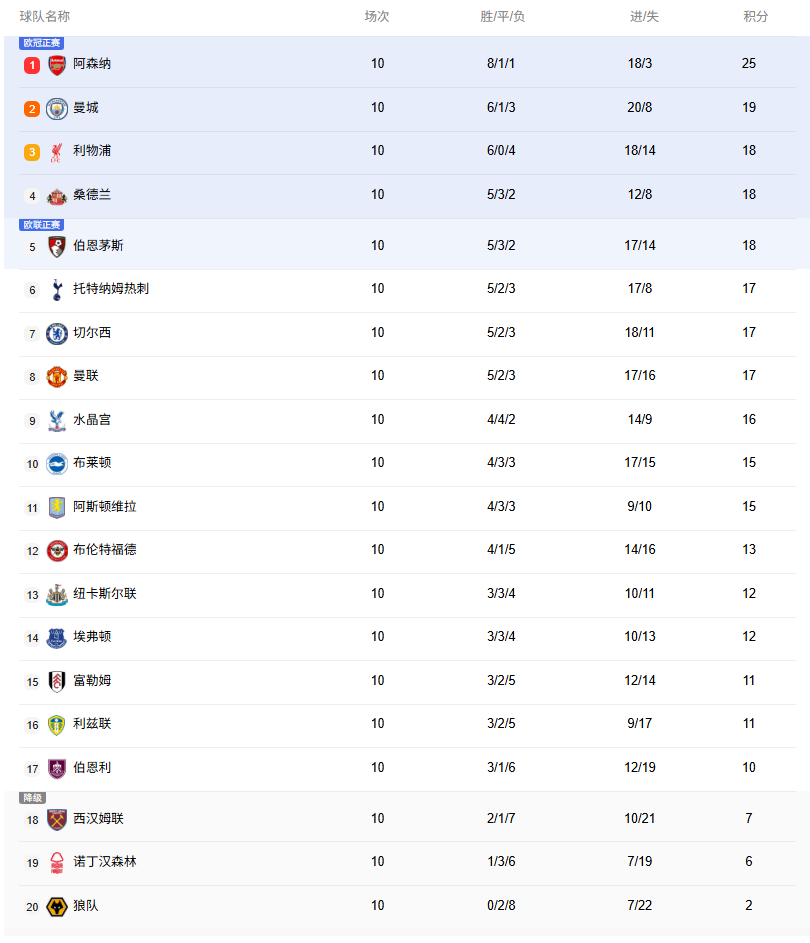This screenshot has width=810, height=943.
Task: Click the Arsenal club crest icon
Action: (57, 65)
